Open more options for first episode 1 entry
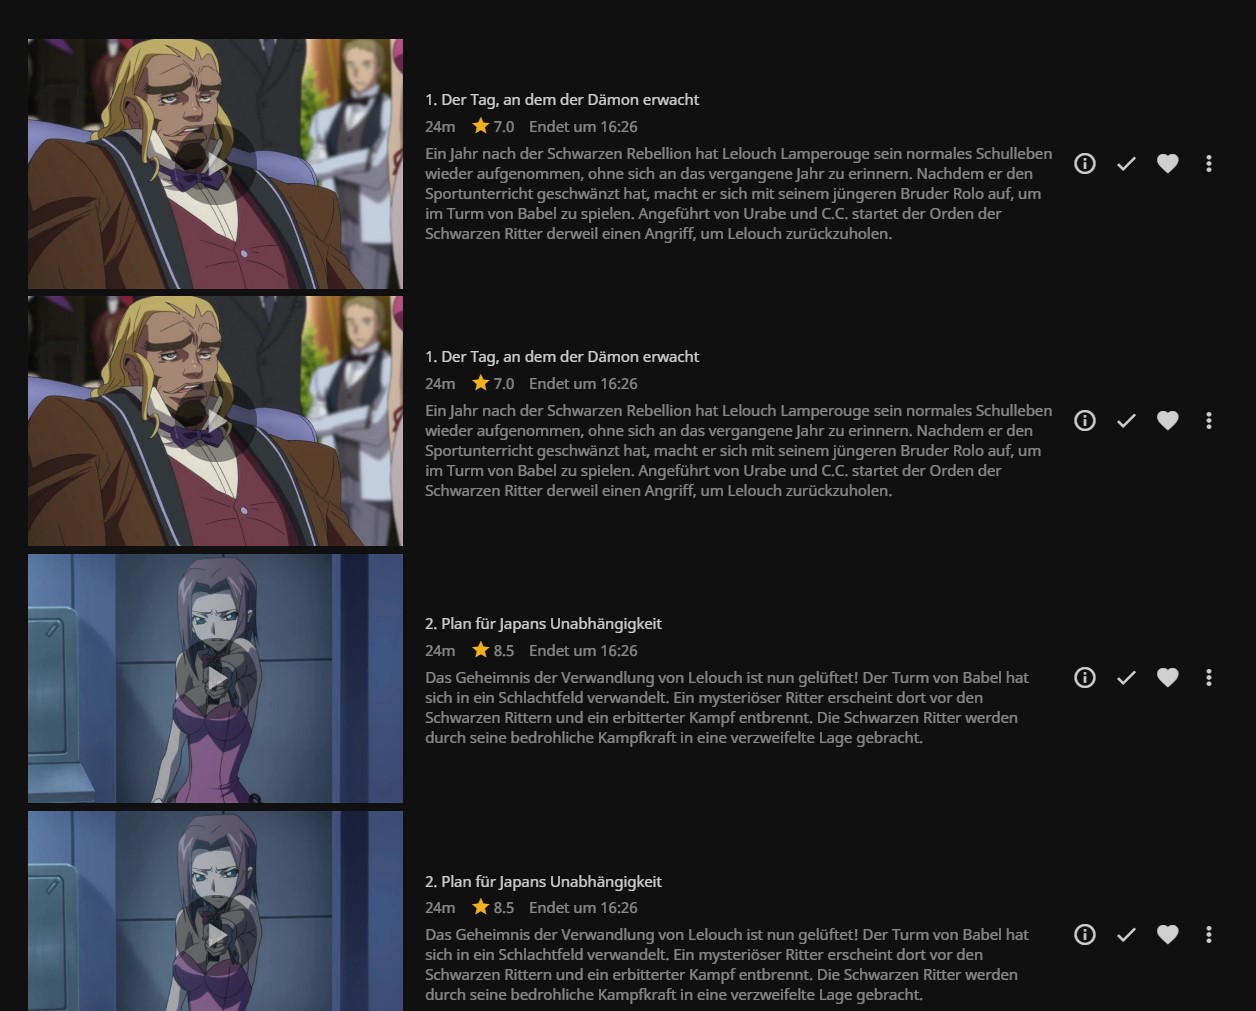Viewport: 1256px width, 1011px height. [x=1209, y=163]
